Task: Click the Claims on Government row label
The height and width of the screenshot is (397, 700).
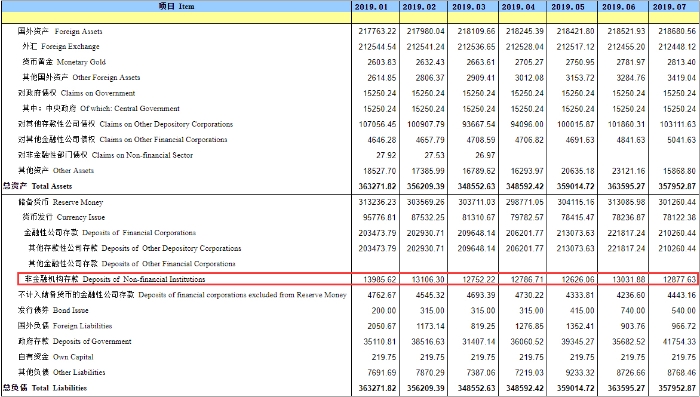Action: click(76, 93)
